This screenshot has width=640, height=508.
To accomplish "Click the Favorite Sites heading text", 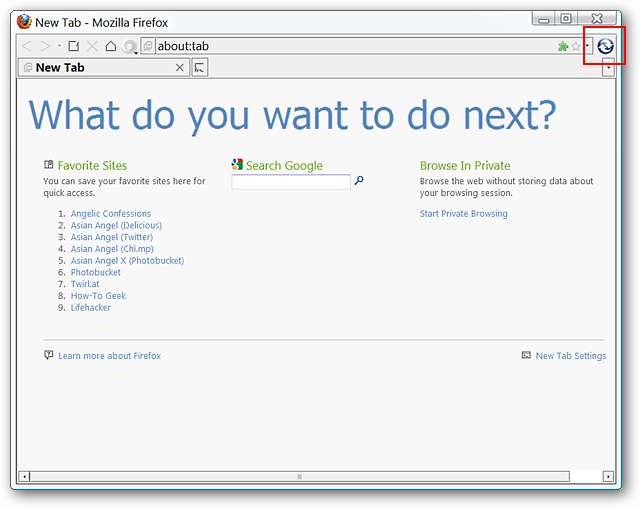I will coord(92,165).
